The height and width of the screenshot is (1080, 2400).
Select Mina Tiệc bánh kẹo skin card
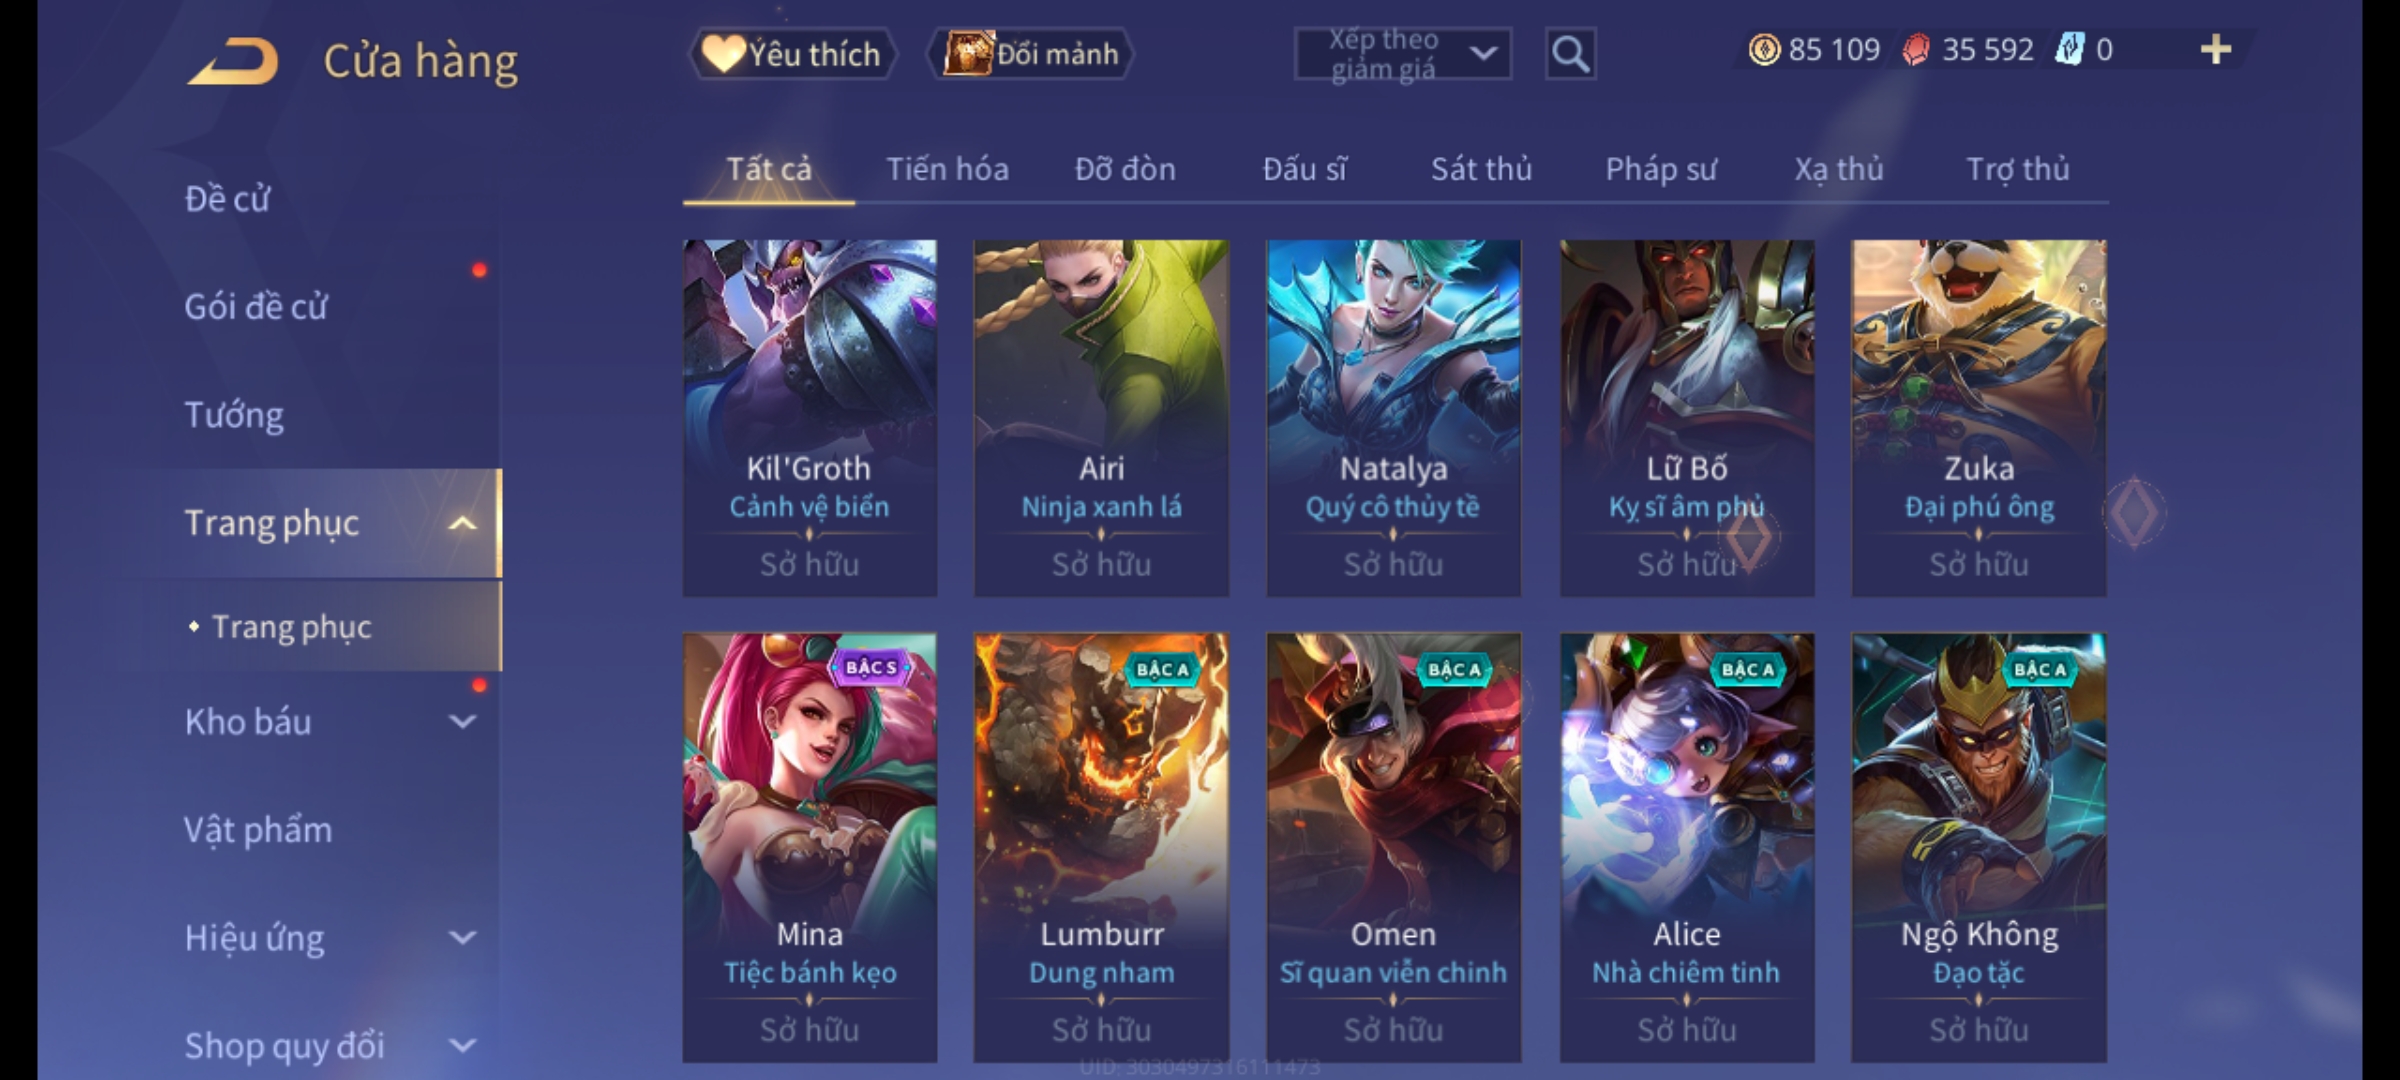coord(809,847)
